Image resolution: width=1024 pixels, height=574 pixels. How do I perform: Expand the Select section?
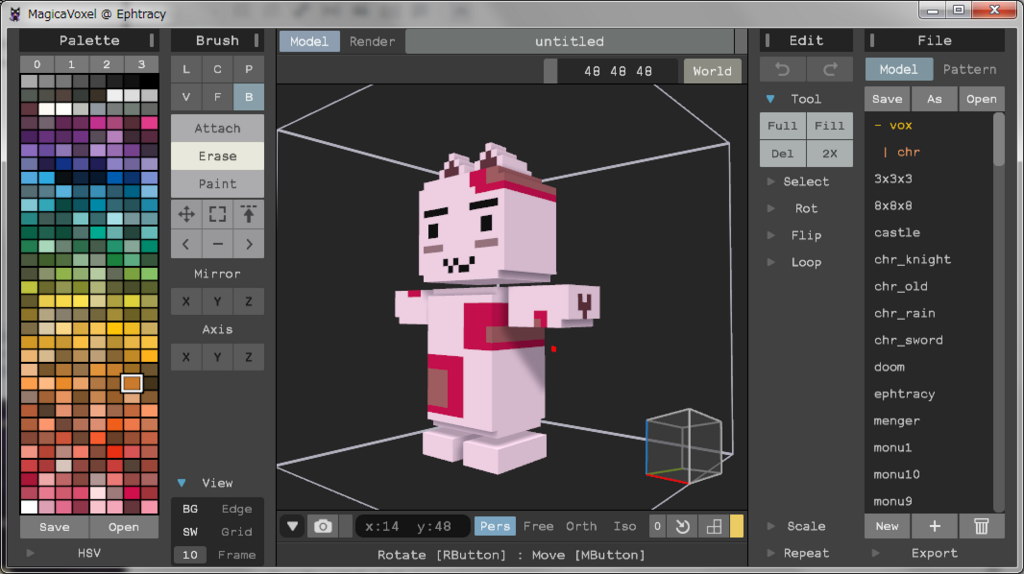point(771,182)
